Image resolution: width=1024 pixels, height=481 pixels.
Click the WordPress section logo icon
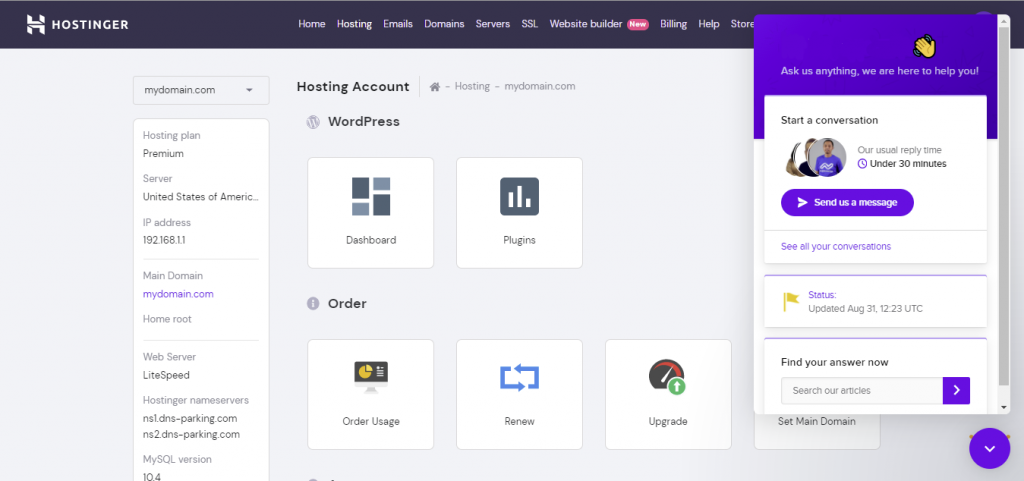(313, 121)
